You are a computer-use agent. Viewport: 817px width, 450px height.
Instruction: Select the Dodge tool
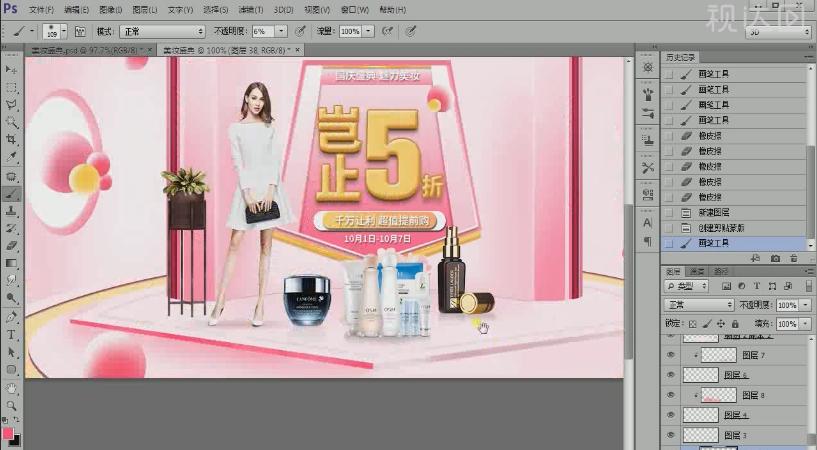11,298
